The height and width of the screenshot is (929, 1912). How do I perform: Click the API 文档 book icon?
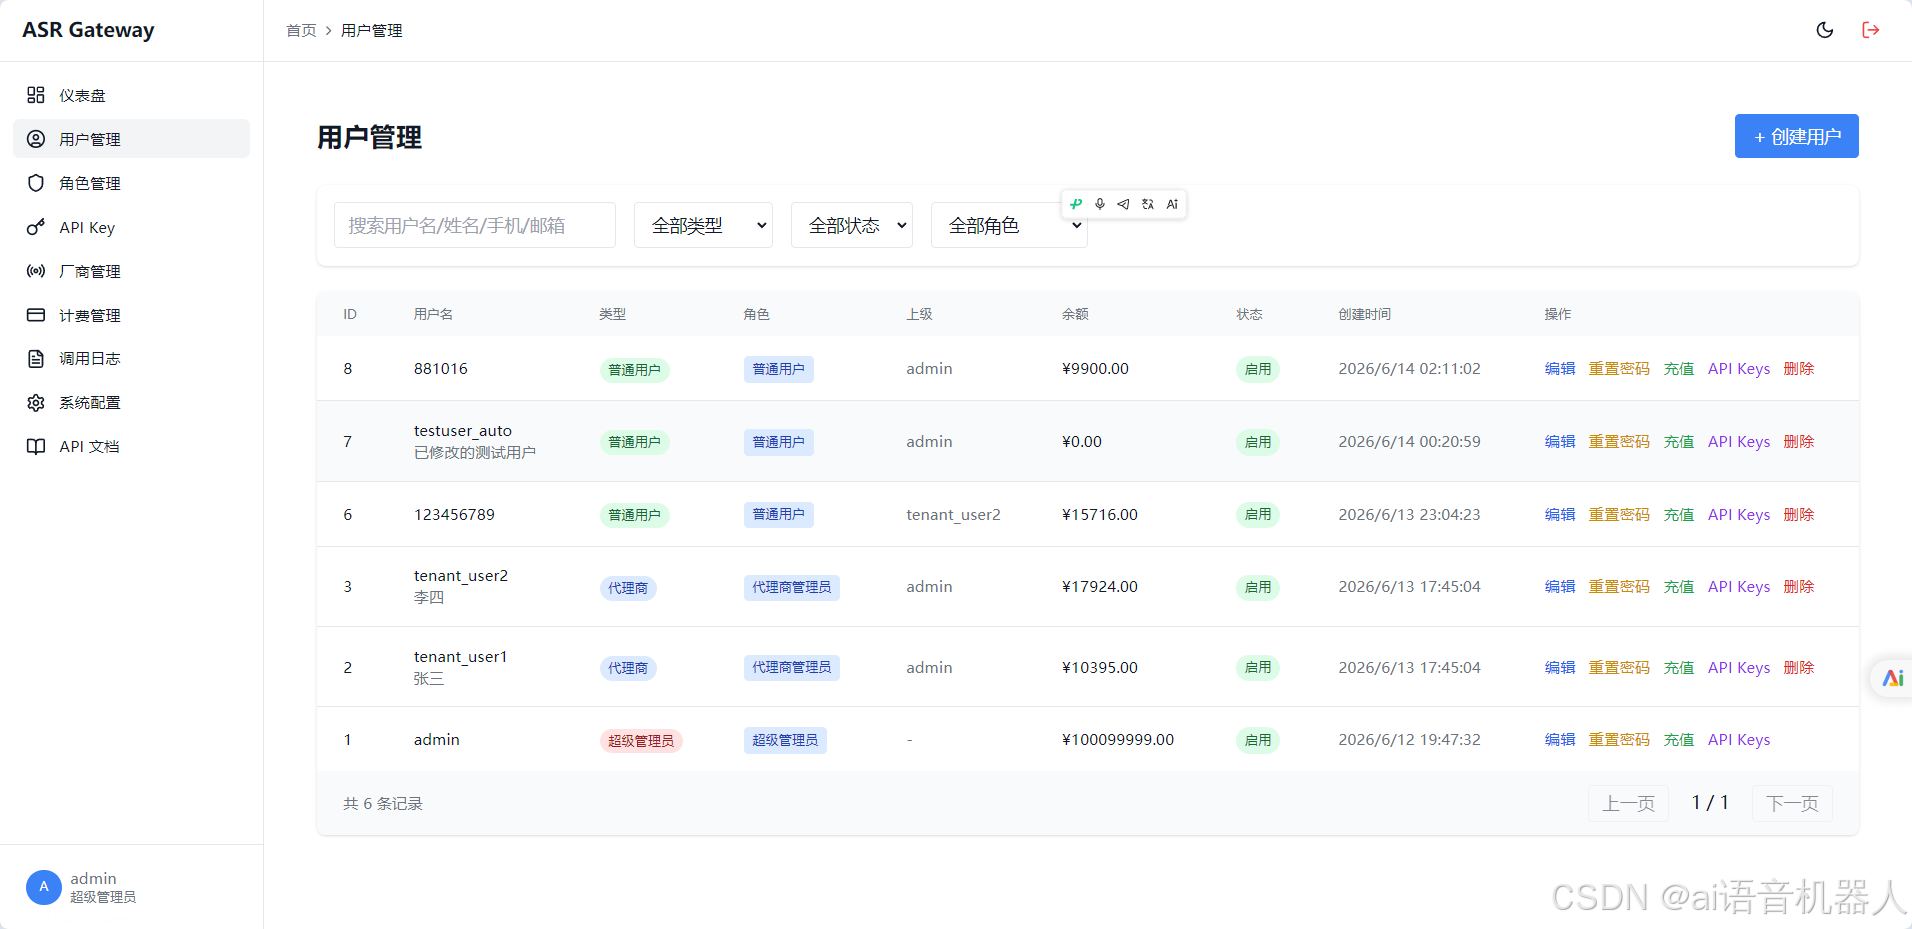36,446
